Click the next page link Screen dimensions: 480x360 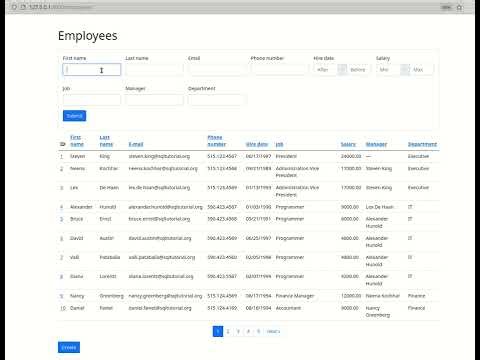[273, 331]
